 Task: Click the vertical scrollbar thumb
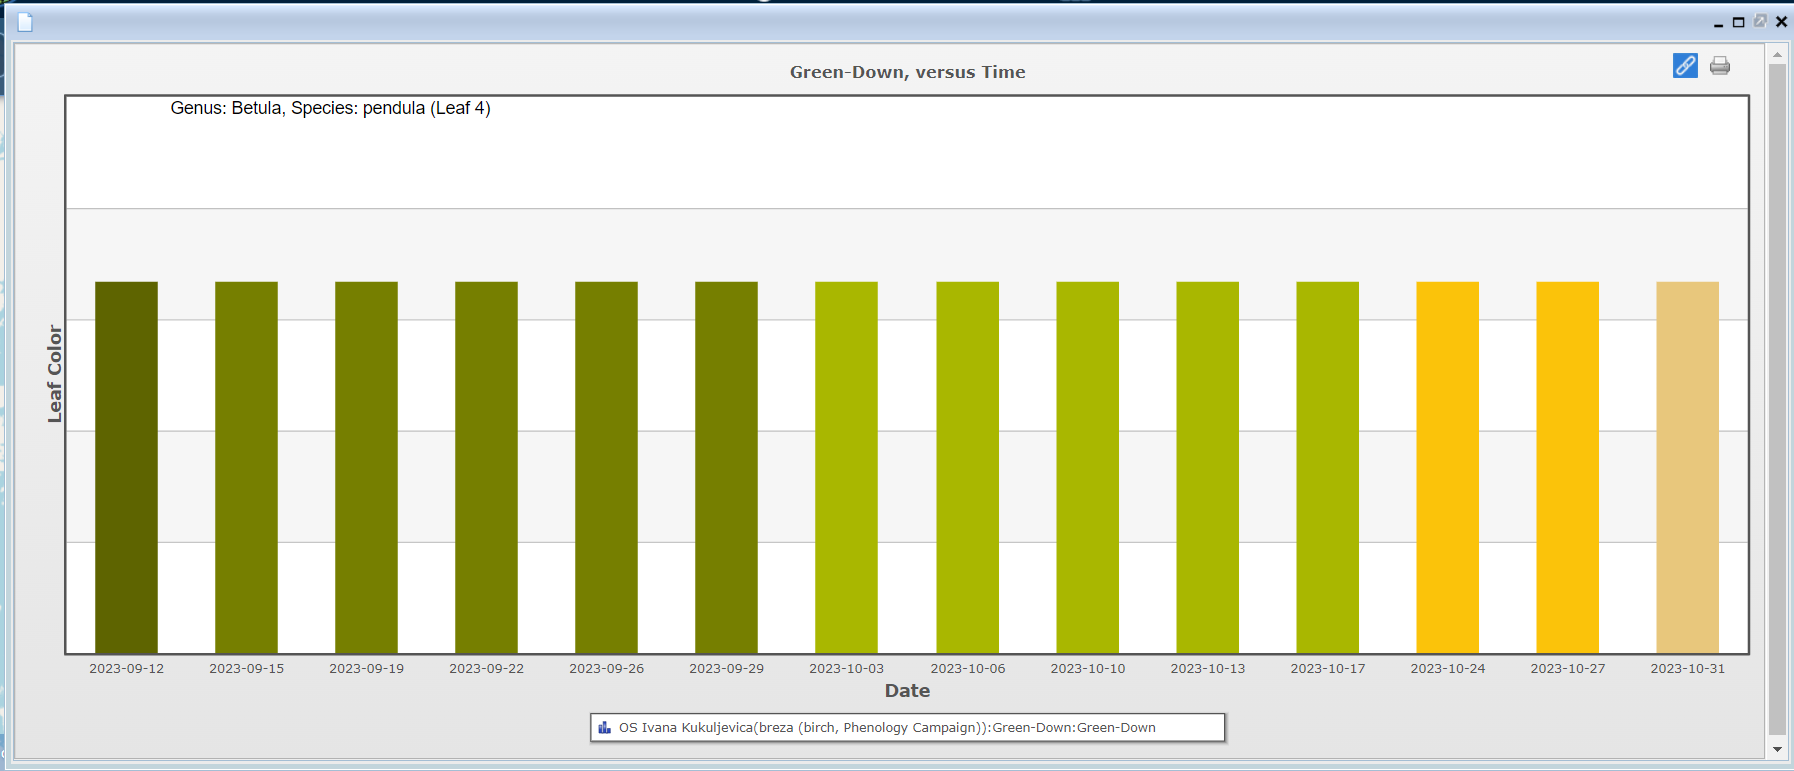1777,400
